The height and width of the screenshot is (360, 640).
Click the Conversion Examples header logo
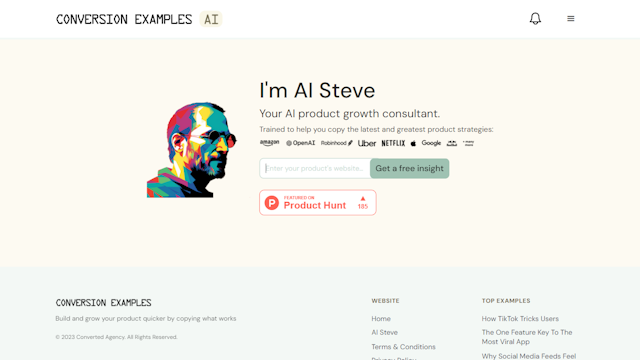click(124, 19)
